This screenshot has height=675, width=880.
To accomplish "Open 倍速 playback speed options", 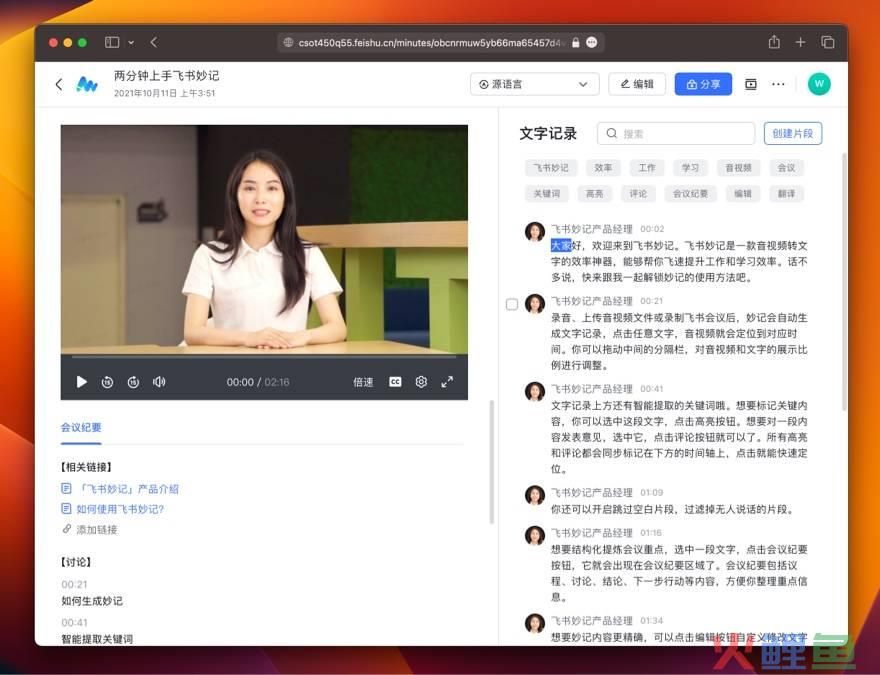I will [363, 382].
